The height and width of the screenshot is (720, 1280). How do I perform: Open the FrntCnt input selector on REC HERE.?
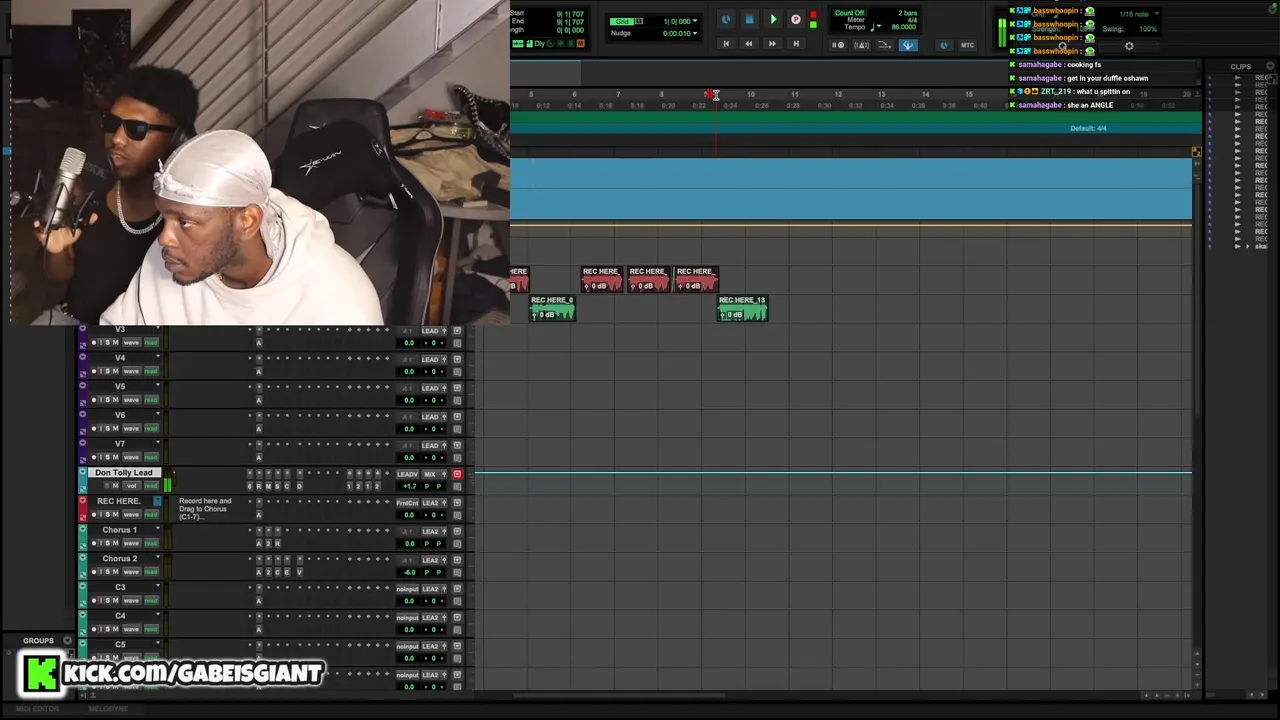pyautogui.click(x=407, y=503)
